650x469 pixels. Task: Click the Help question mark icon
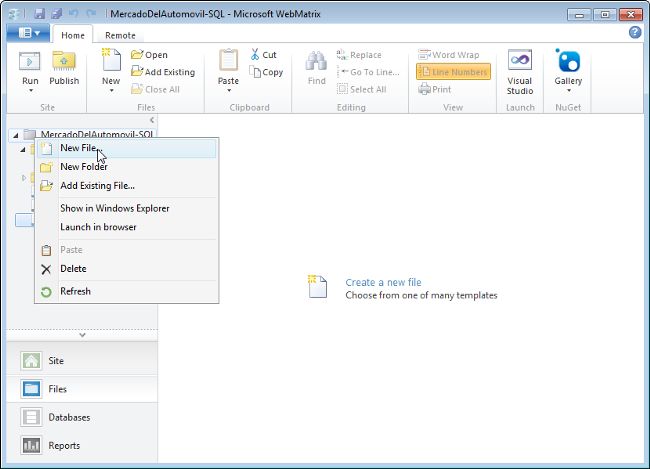tap(635, 32)
